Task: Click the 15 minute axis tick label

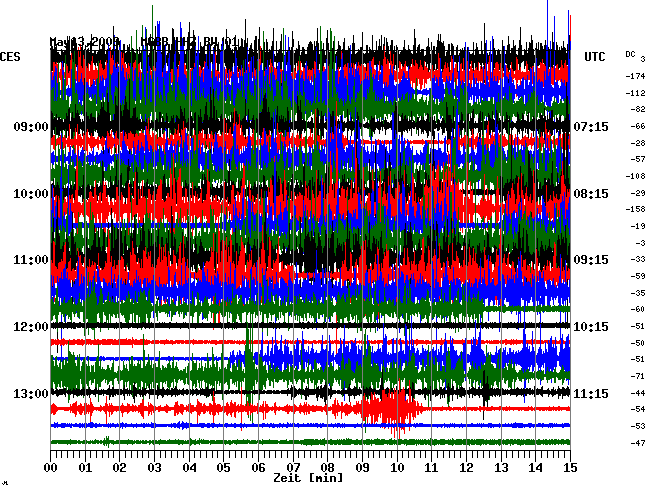Action: tap(570, 468)
